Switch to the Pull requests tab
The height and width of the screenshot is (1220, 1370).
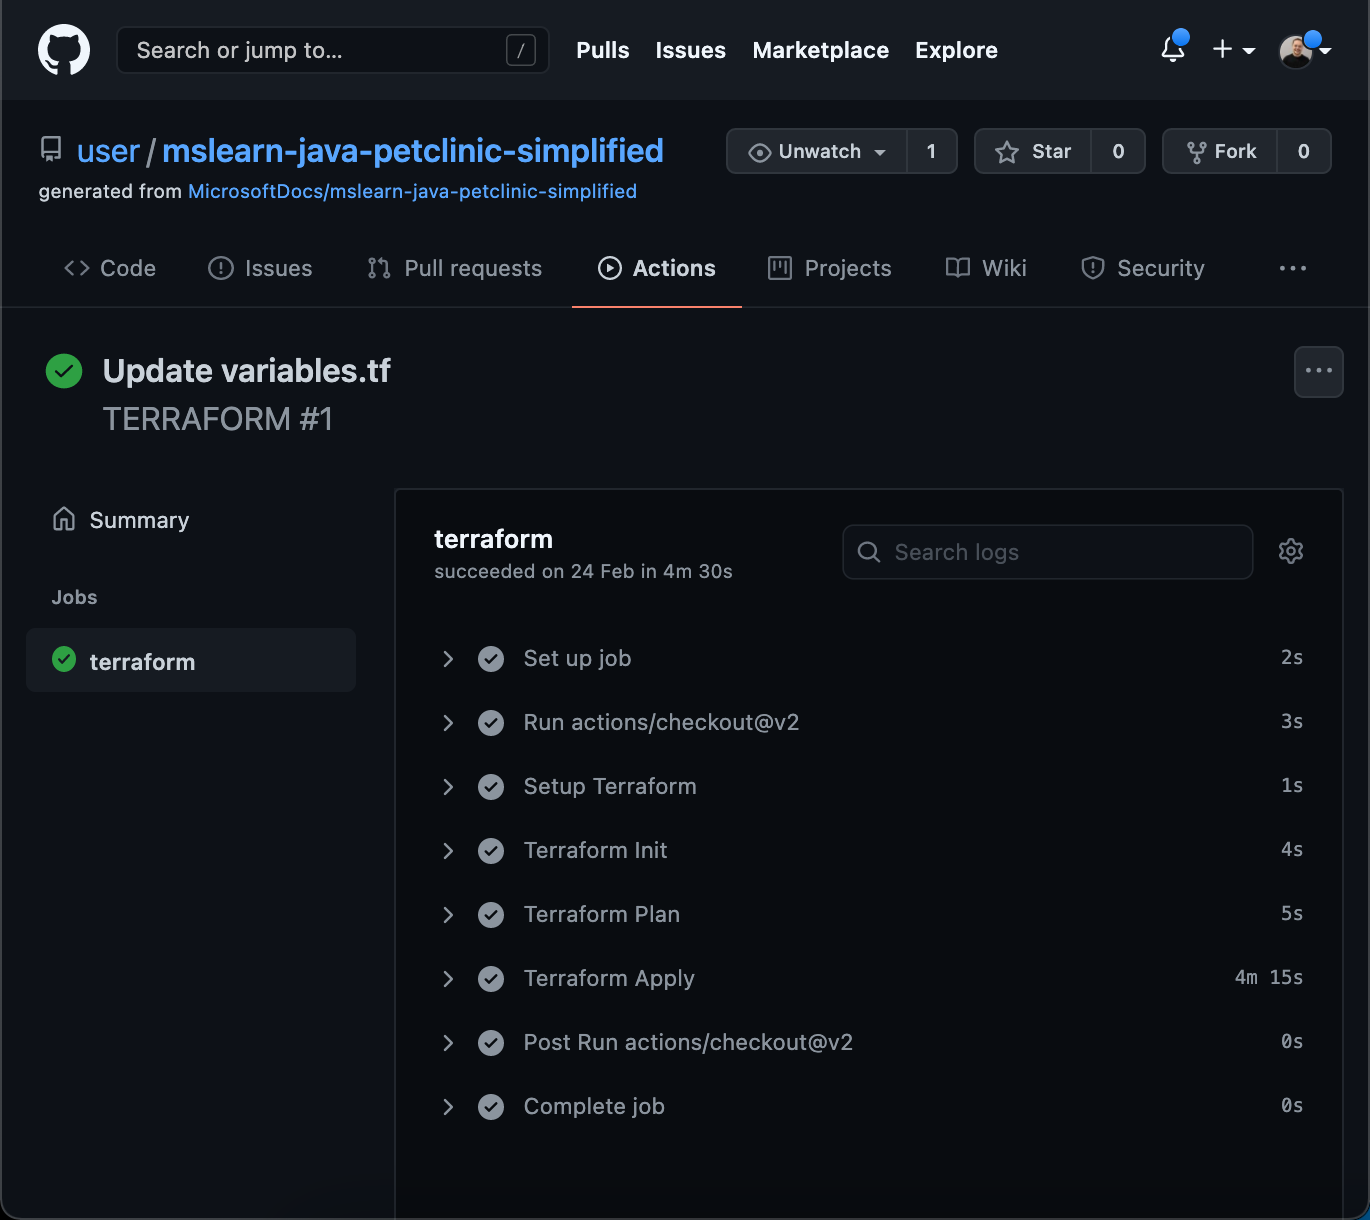click(x=453, y=268)
